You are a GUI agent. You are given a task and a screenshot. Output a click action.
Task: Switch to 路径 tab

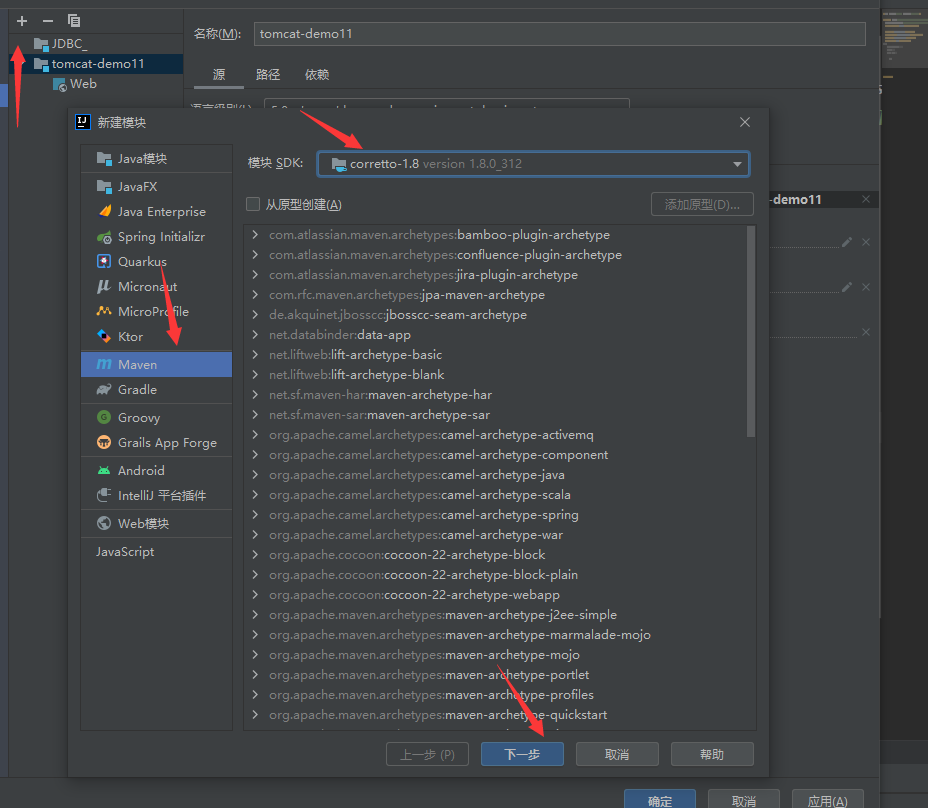click(x=268, y=75)
